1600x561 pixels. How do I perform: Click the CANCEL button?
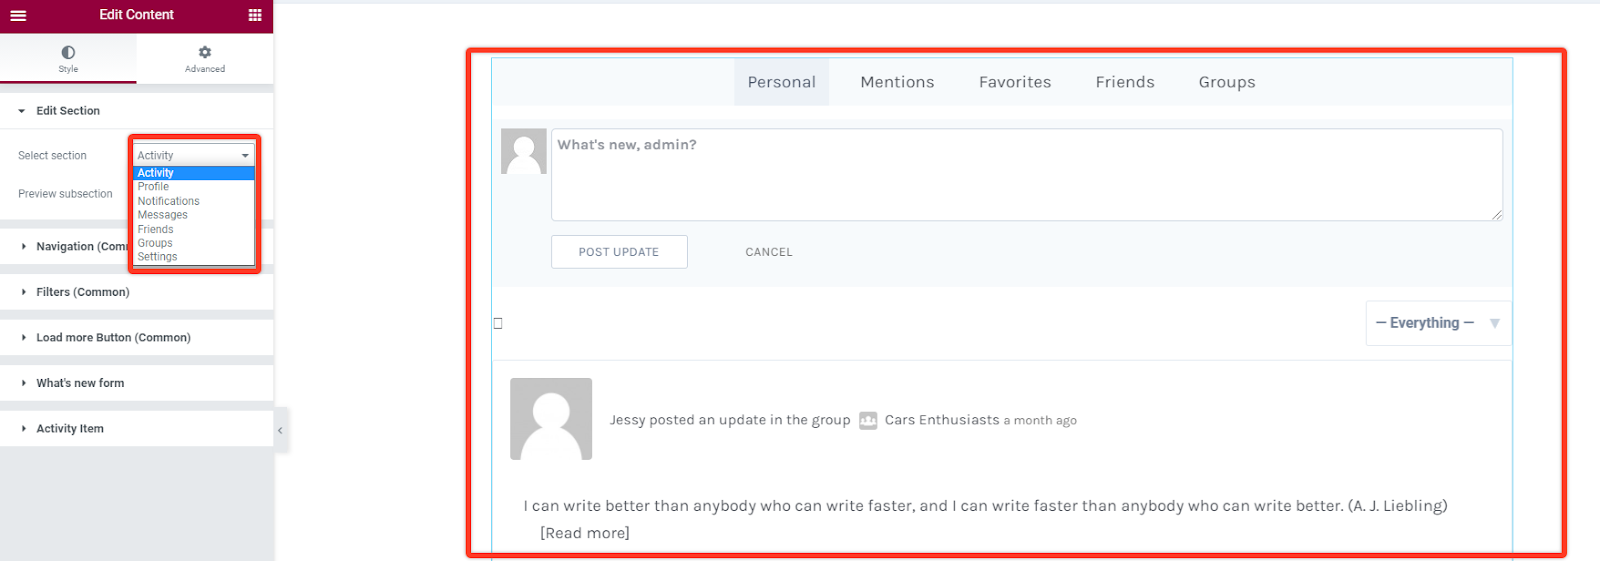[x=769, y=252]
